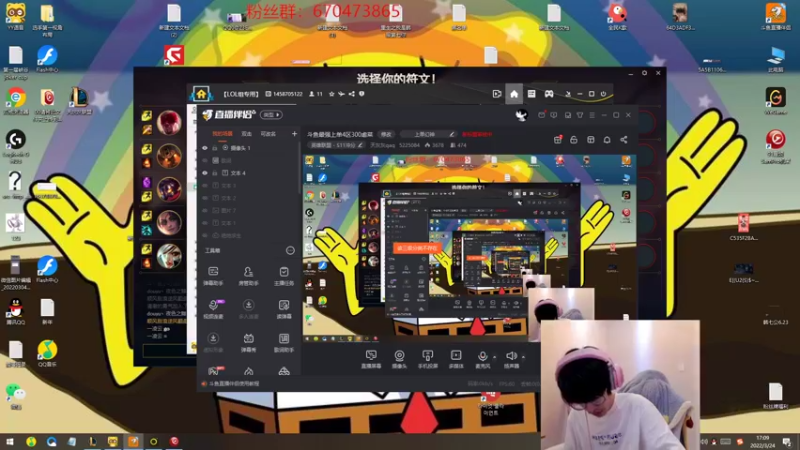Click the red taskbar icon at right of pinned apps
This screenshot has height=450, width=800.
174,441
